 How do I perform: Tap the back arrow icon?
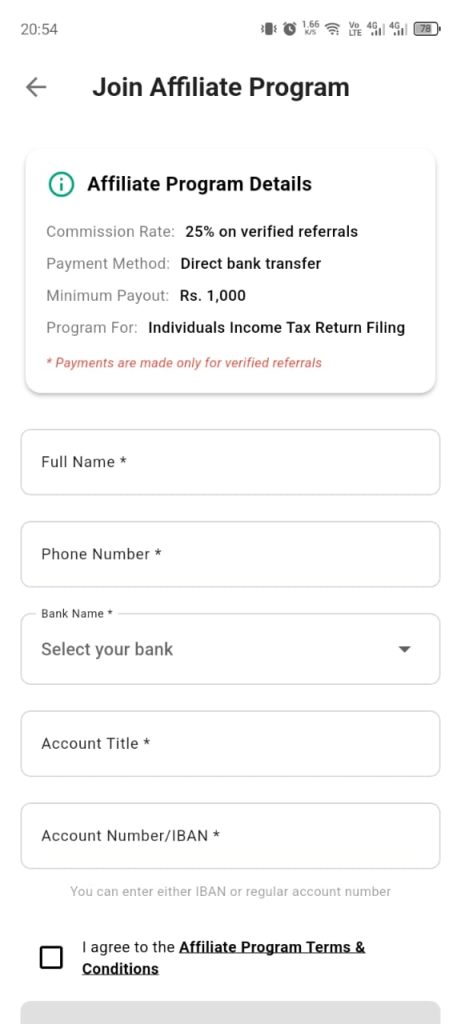tap(36, 88)
